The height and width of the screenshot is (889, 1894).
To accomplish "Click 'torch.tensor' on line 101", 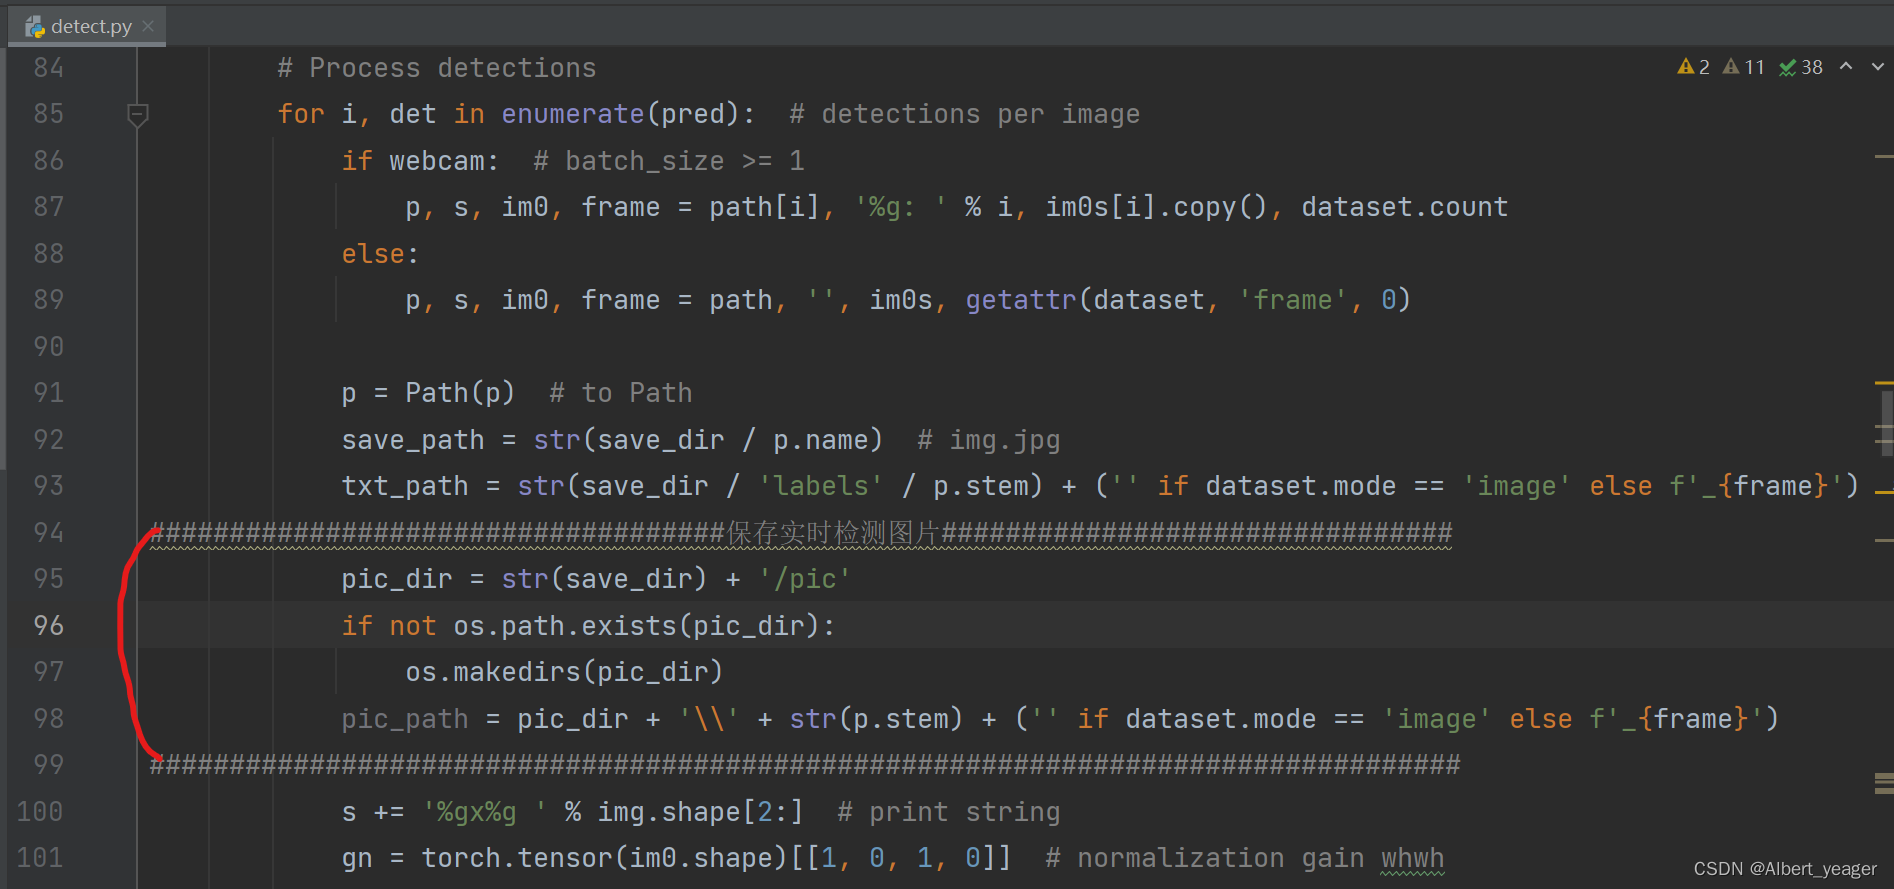I will pos(517,858).
